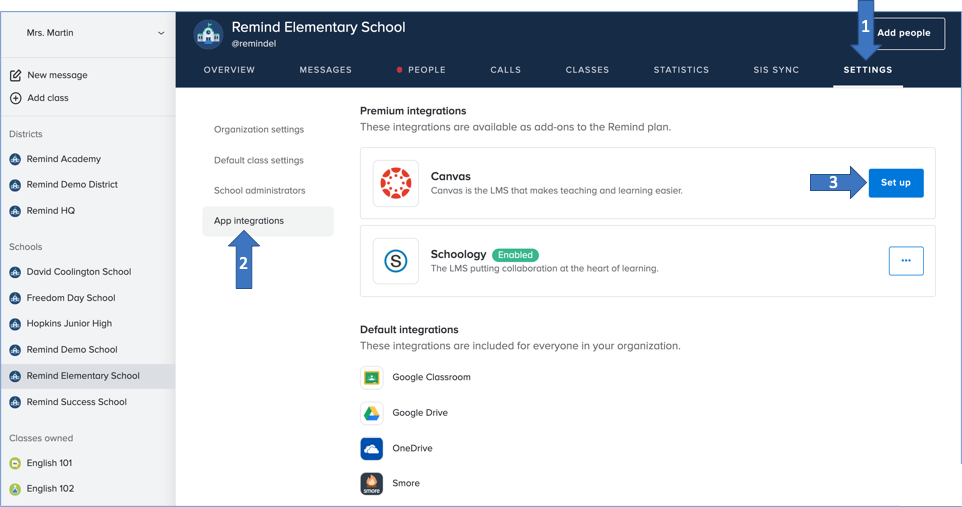The width and height of the screenshot is (962, 507).
Task: Open the English 101 class
Action: point(49,463)
